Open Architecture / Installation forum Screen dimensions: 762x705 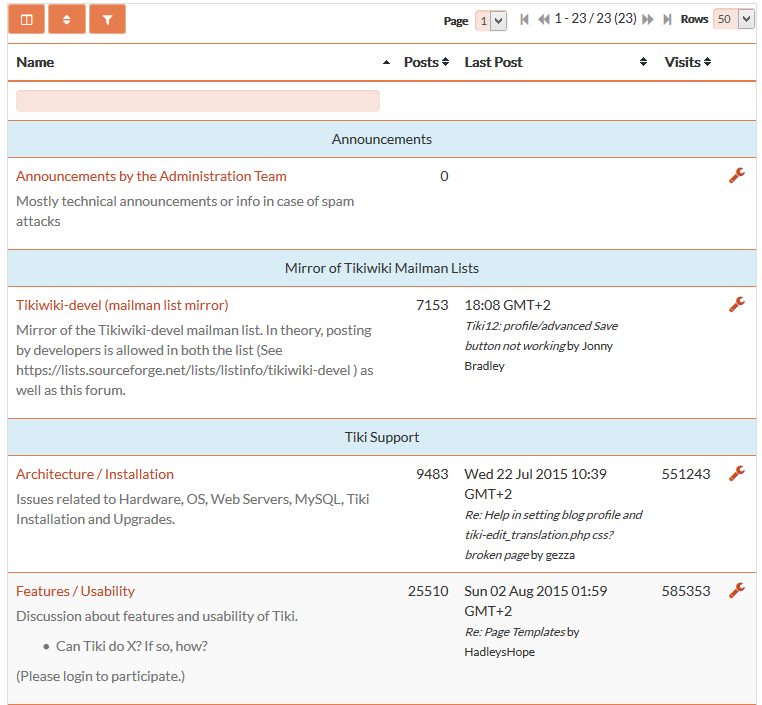[x=95, y=474]
